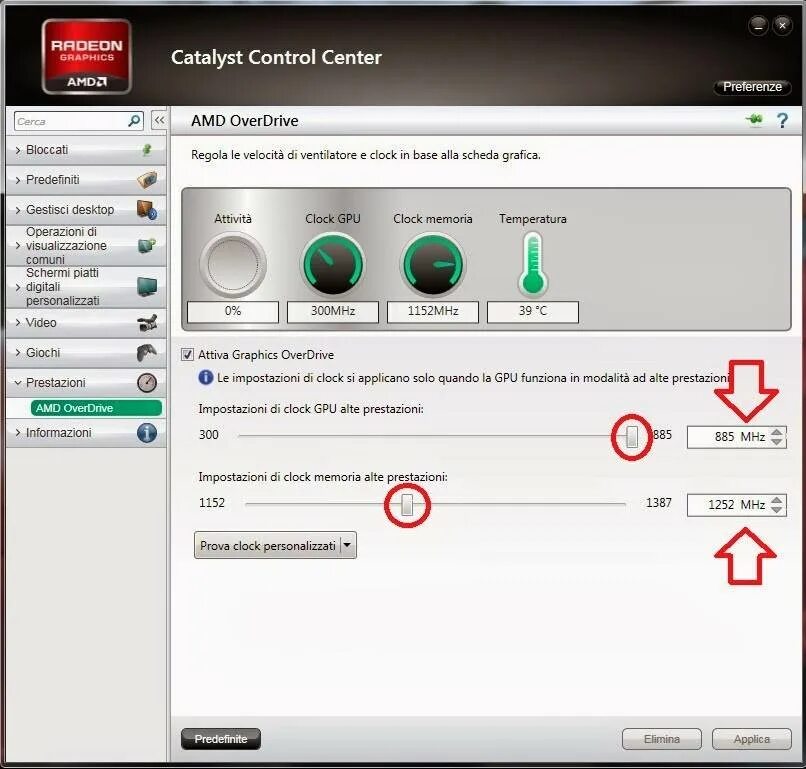Click the common display tasks monitor icon

click(x=147, y=245)
